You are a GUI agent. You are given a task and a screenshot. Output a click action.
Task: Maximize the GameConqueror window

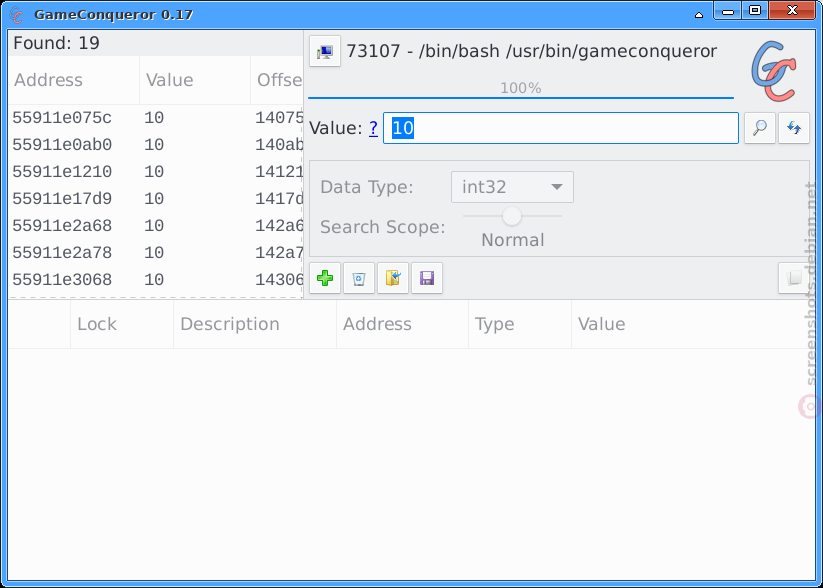755,11
